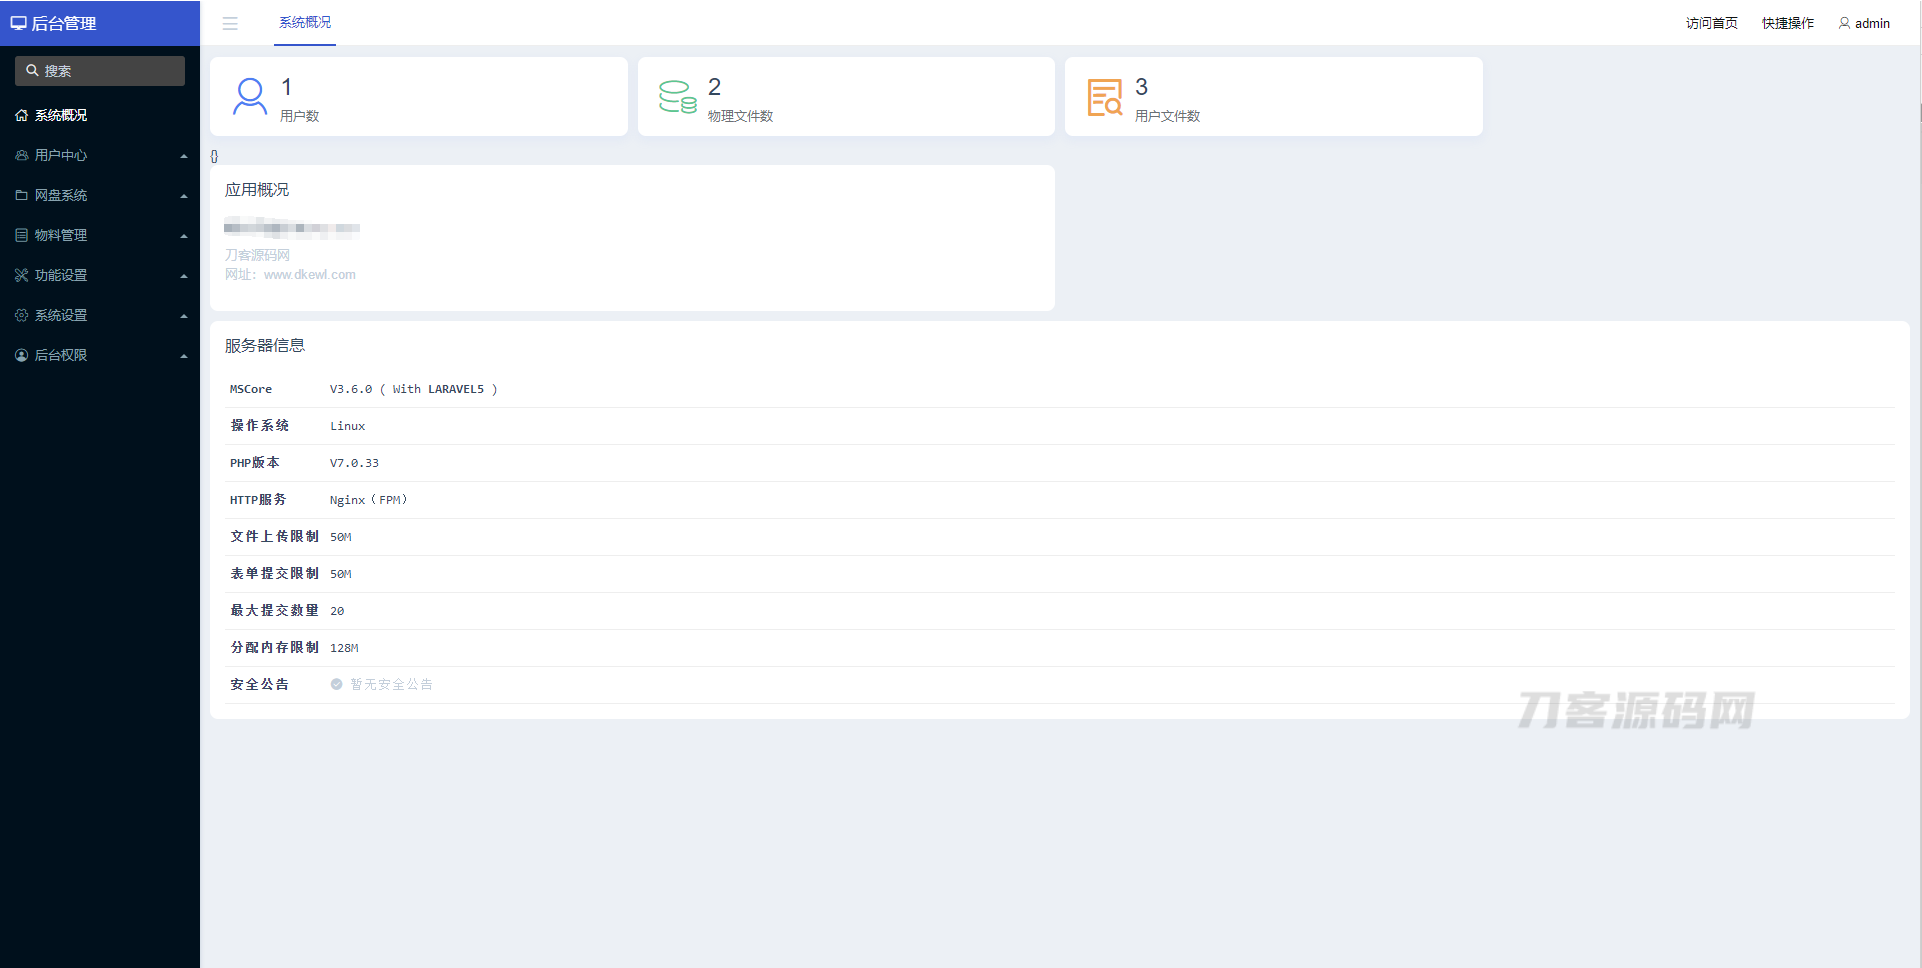Go to 访问首页 link
The height and width of the screenshot is (968, 1922).
[x=1711, y=23]
